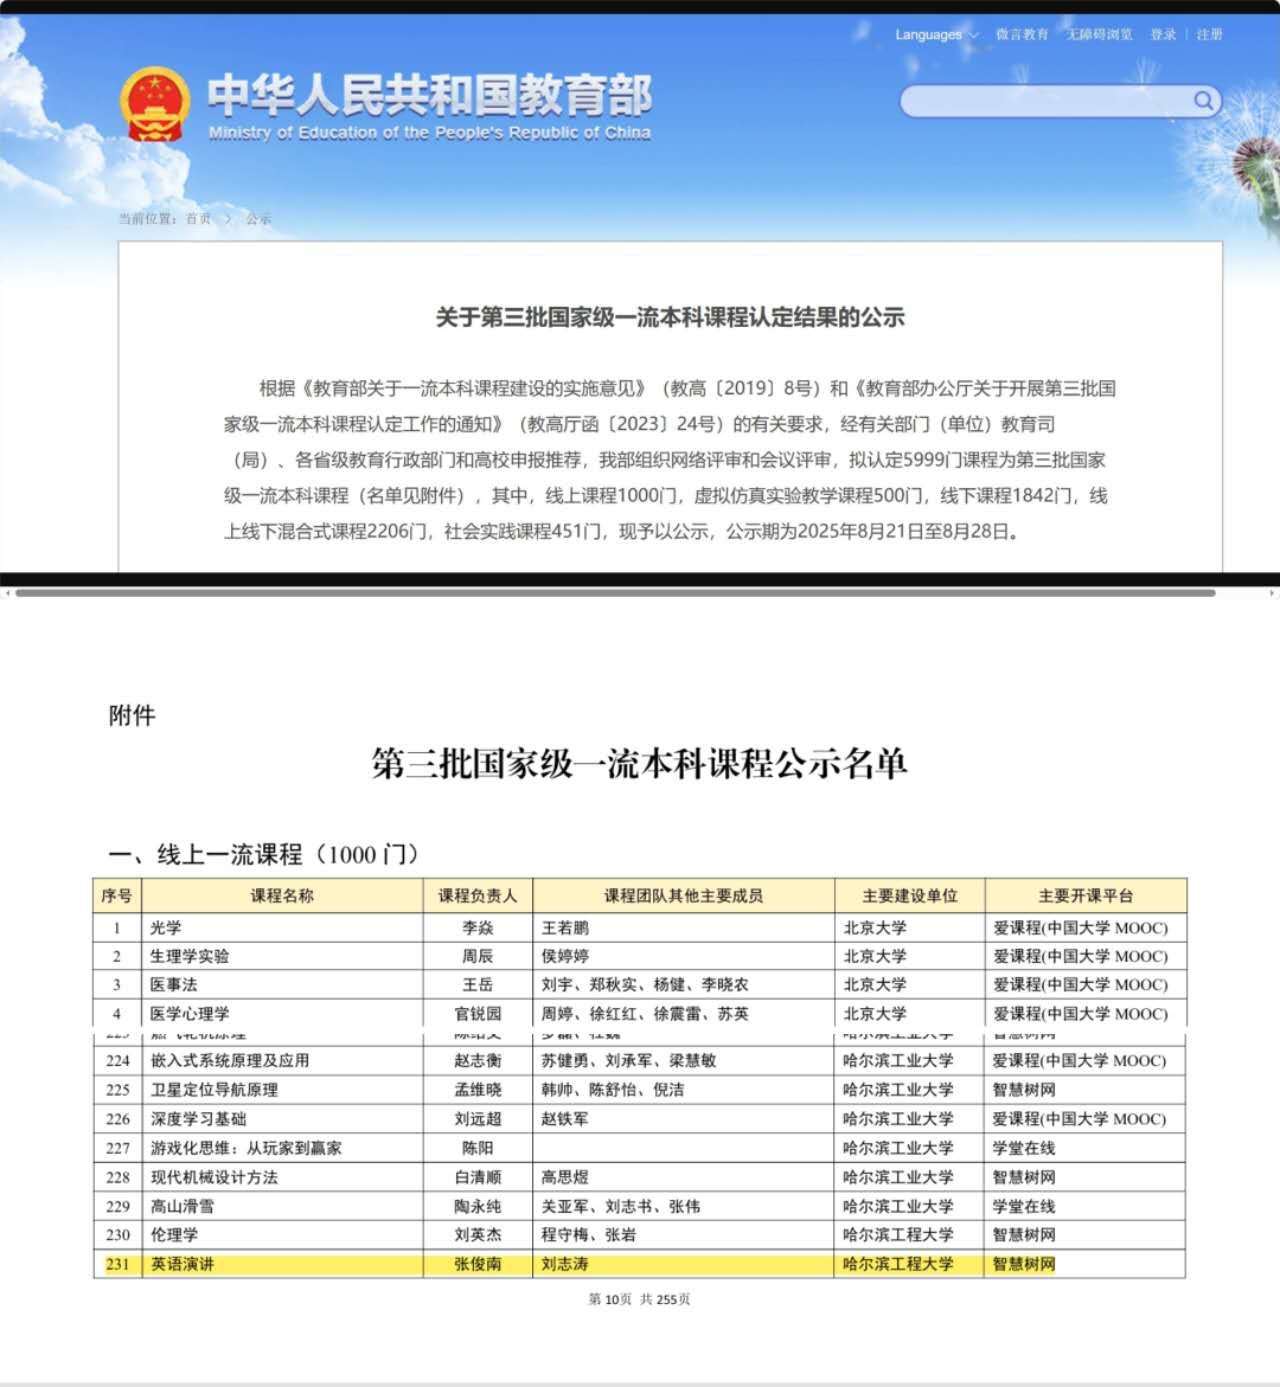Click the 附件 attachment label
This screenshot has width=1280, height=1387.
pyautogui.click(x=133, y=715)
